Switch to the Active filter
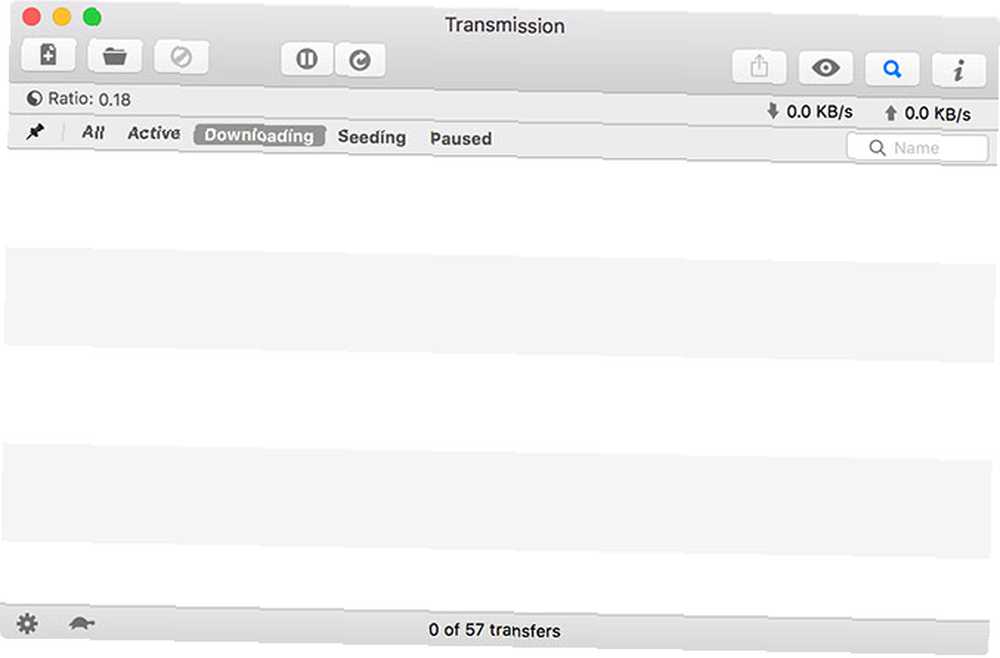Image resolution: width=1000 pixels, height=658 pixels. tap(154, 133)
